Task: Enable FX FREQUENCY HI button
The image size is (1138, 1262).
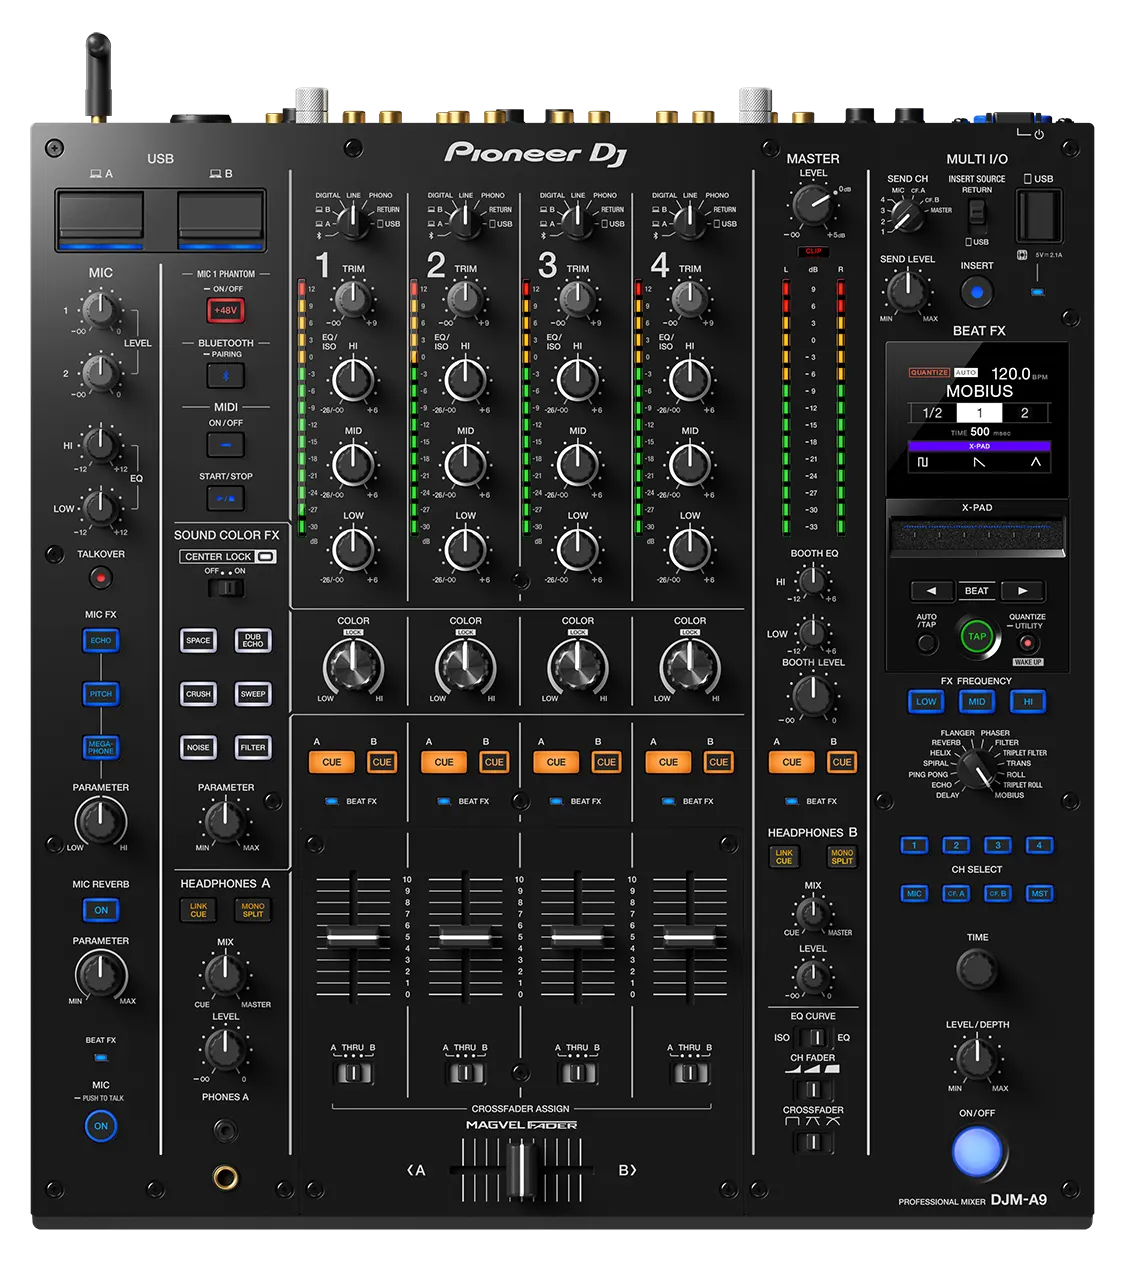Action: click(x=1027, y=702)
